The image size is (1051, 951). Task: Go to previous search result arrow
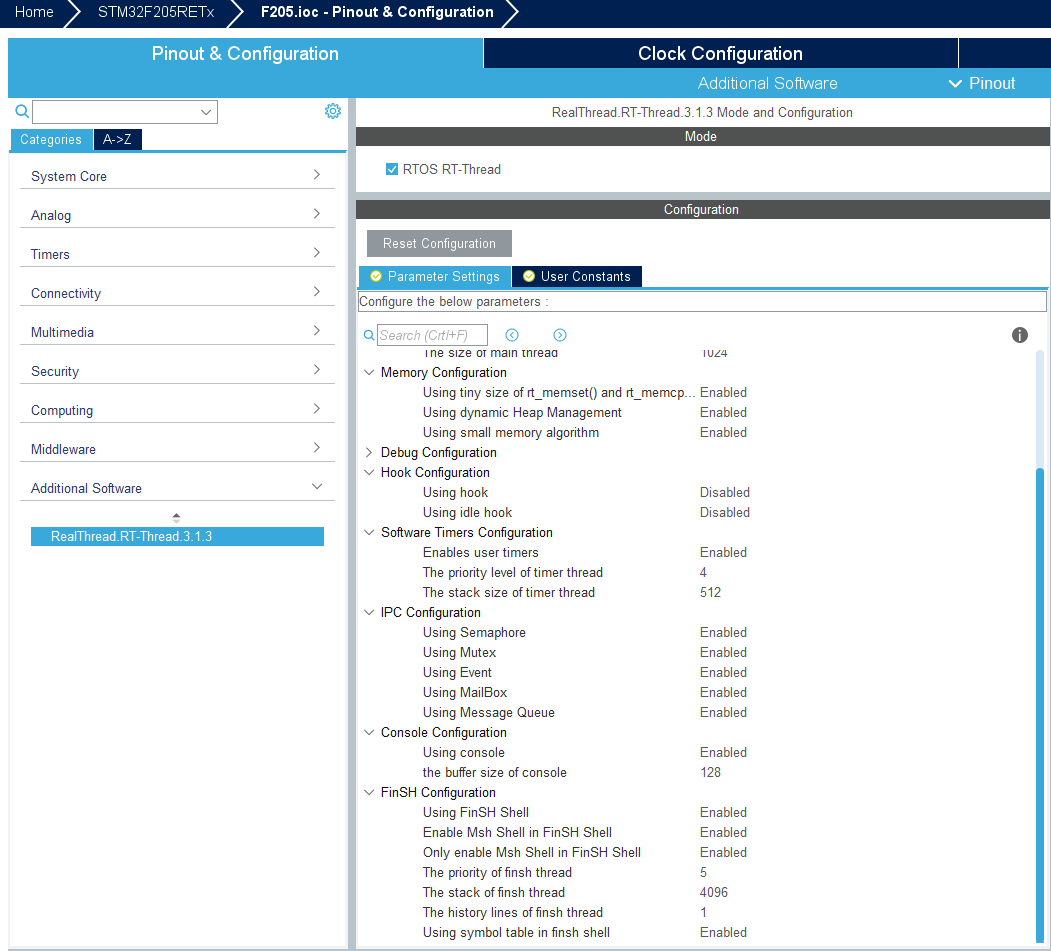[x=512, y=335]
